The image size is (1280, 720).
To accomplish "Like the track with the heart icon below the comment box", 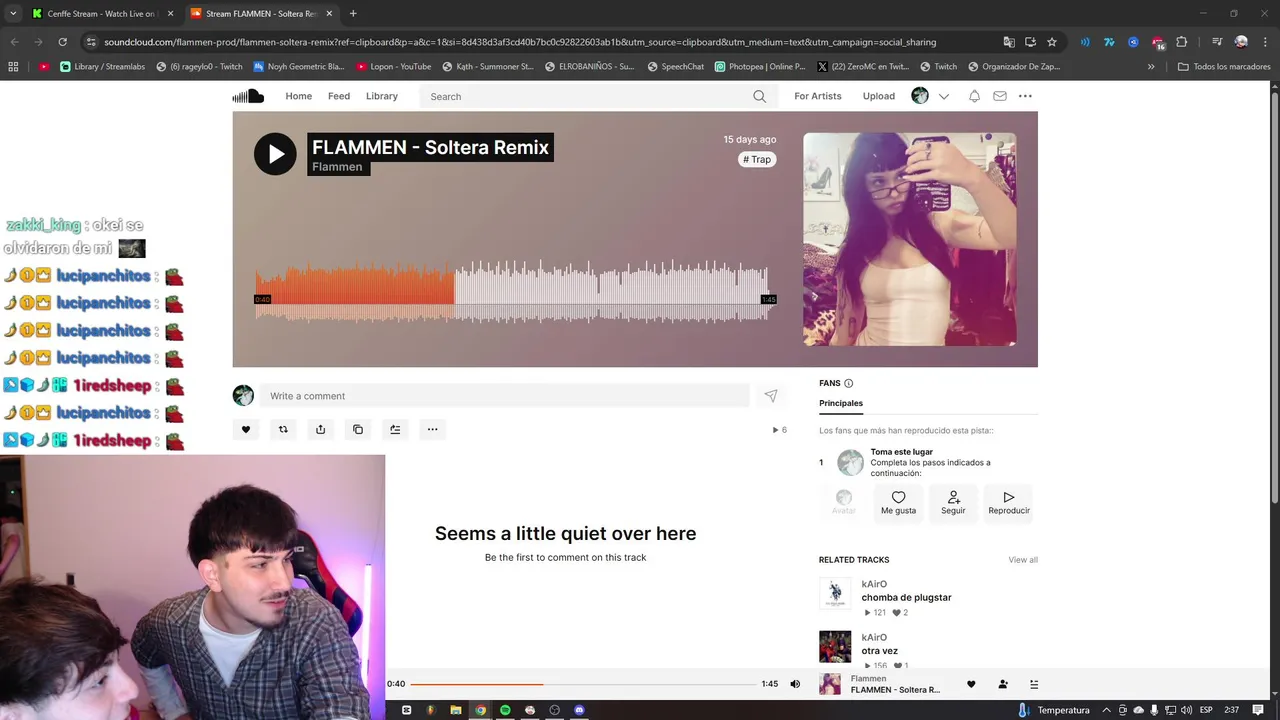I will point(246,429).
